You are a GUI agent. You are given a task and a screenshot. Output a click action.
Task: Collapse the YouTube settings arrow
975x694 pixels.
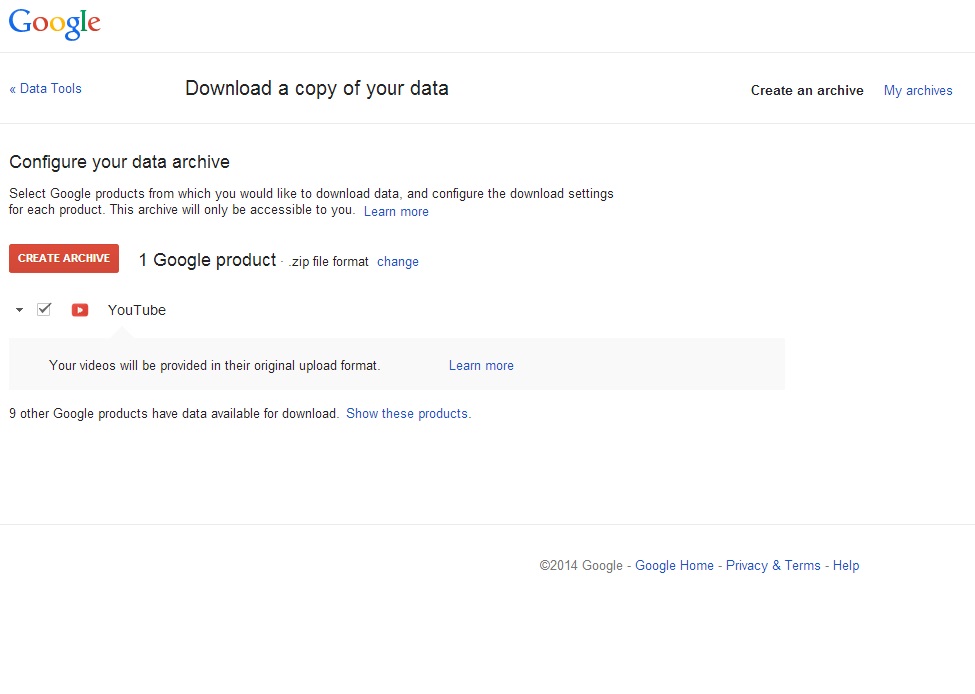19,310
